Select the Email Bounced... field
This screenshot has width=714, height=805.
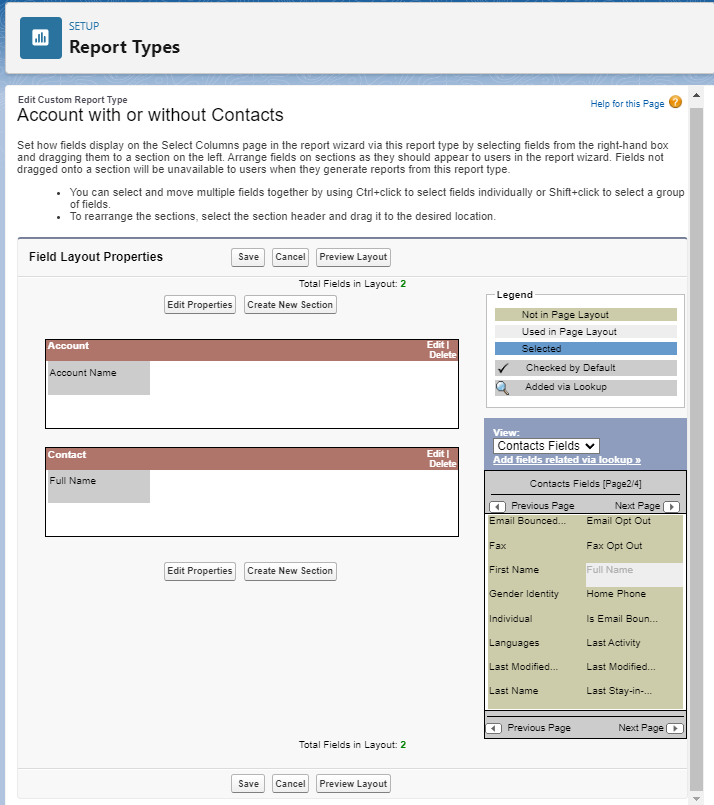(x=536, y=526)
